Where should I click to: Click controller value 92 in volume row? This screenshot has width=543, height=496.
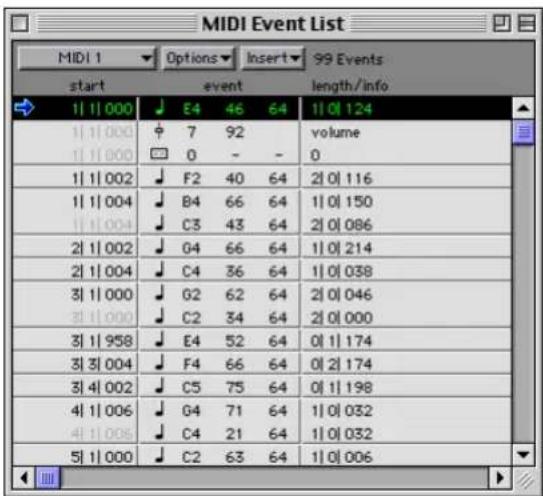click(x=234, y=132)
